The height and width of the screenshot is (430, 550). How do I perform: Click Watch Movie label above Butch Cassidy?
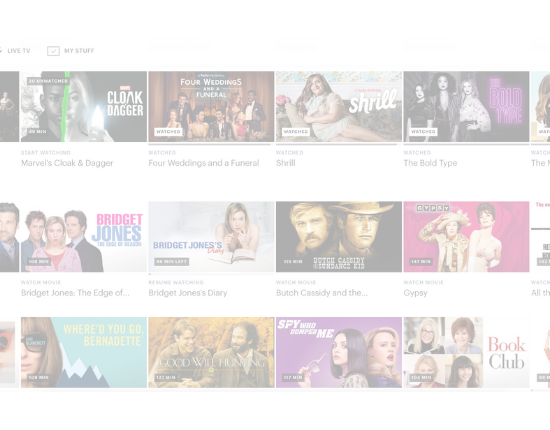296,282
